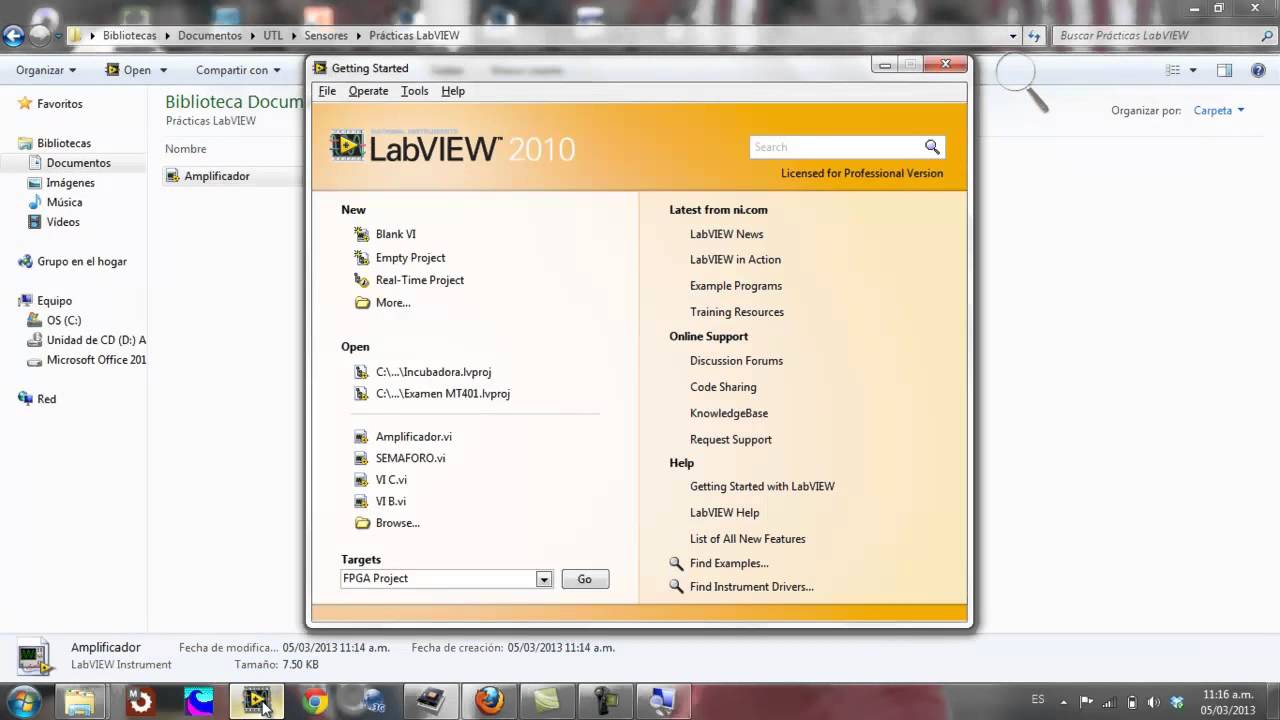1280x720 pixels.
Task: Click Explorer's refresh button beside address bar
Action: 1035,35
